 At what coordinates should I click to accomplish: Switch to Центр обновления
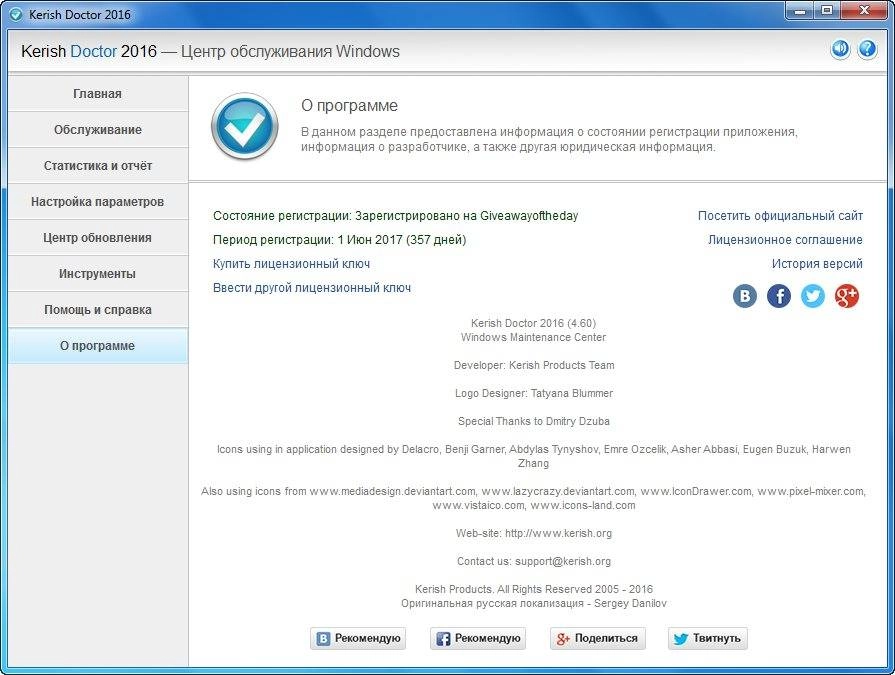tap(98, 237)
